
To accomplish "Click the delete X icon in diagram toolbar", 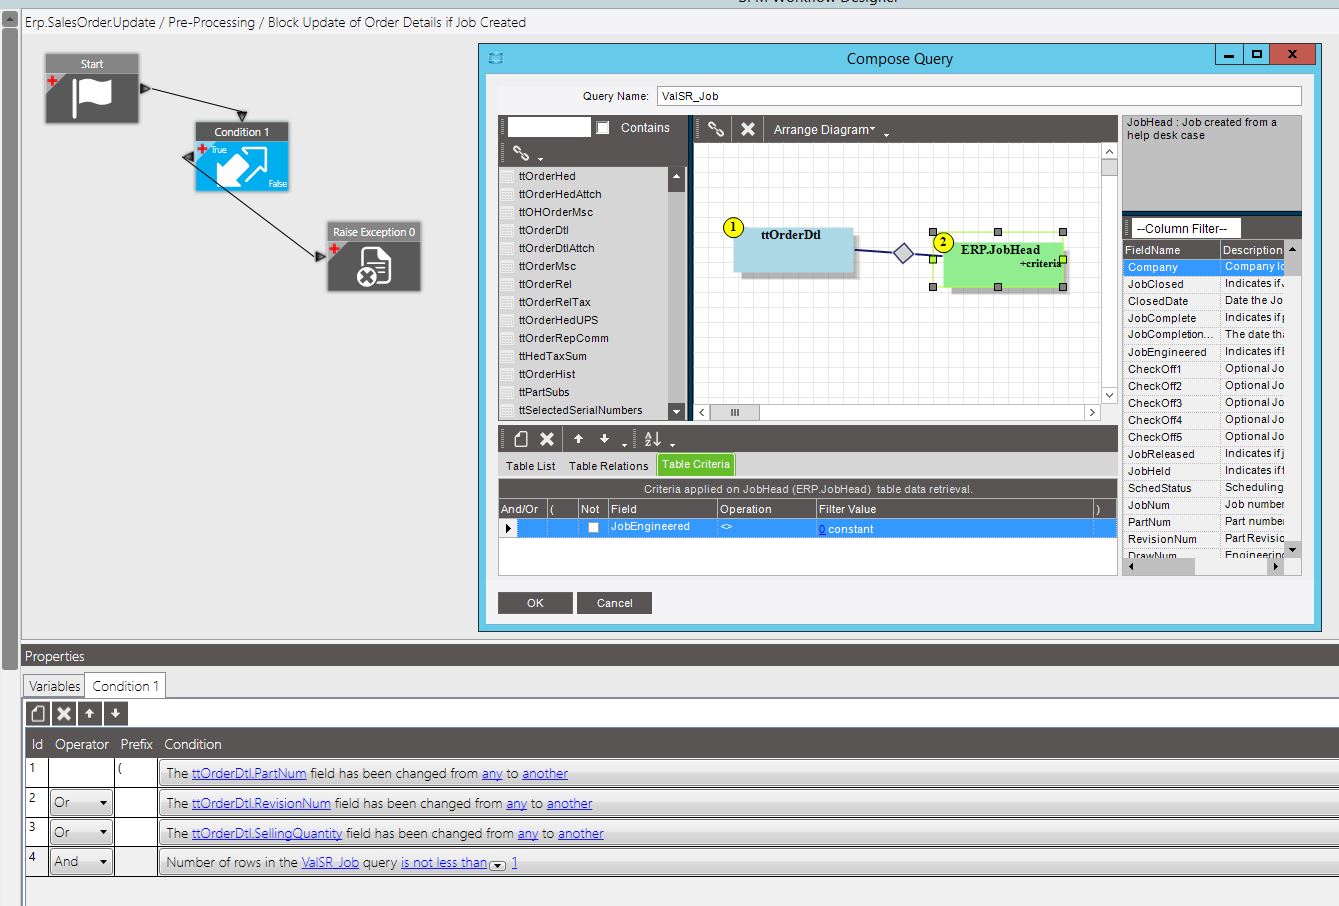I will tap(747, 129).
